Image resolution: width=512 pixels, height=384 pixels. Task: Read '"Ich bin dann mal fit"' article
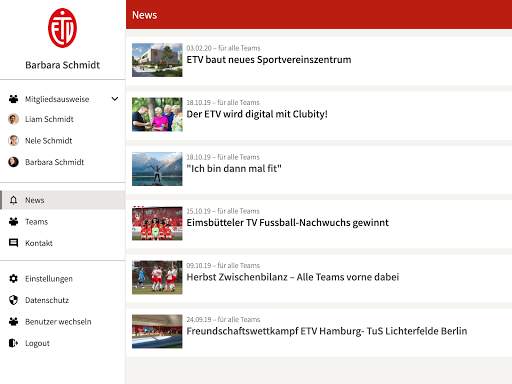click(234, 168)
